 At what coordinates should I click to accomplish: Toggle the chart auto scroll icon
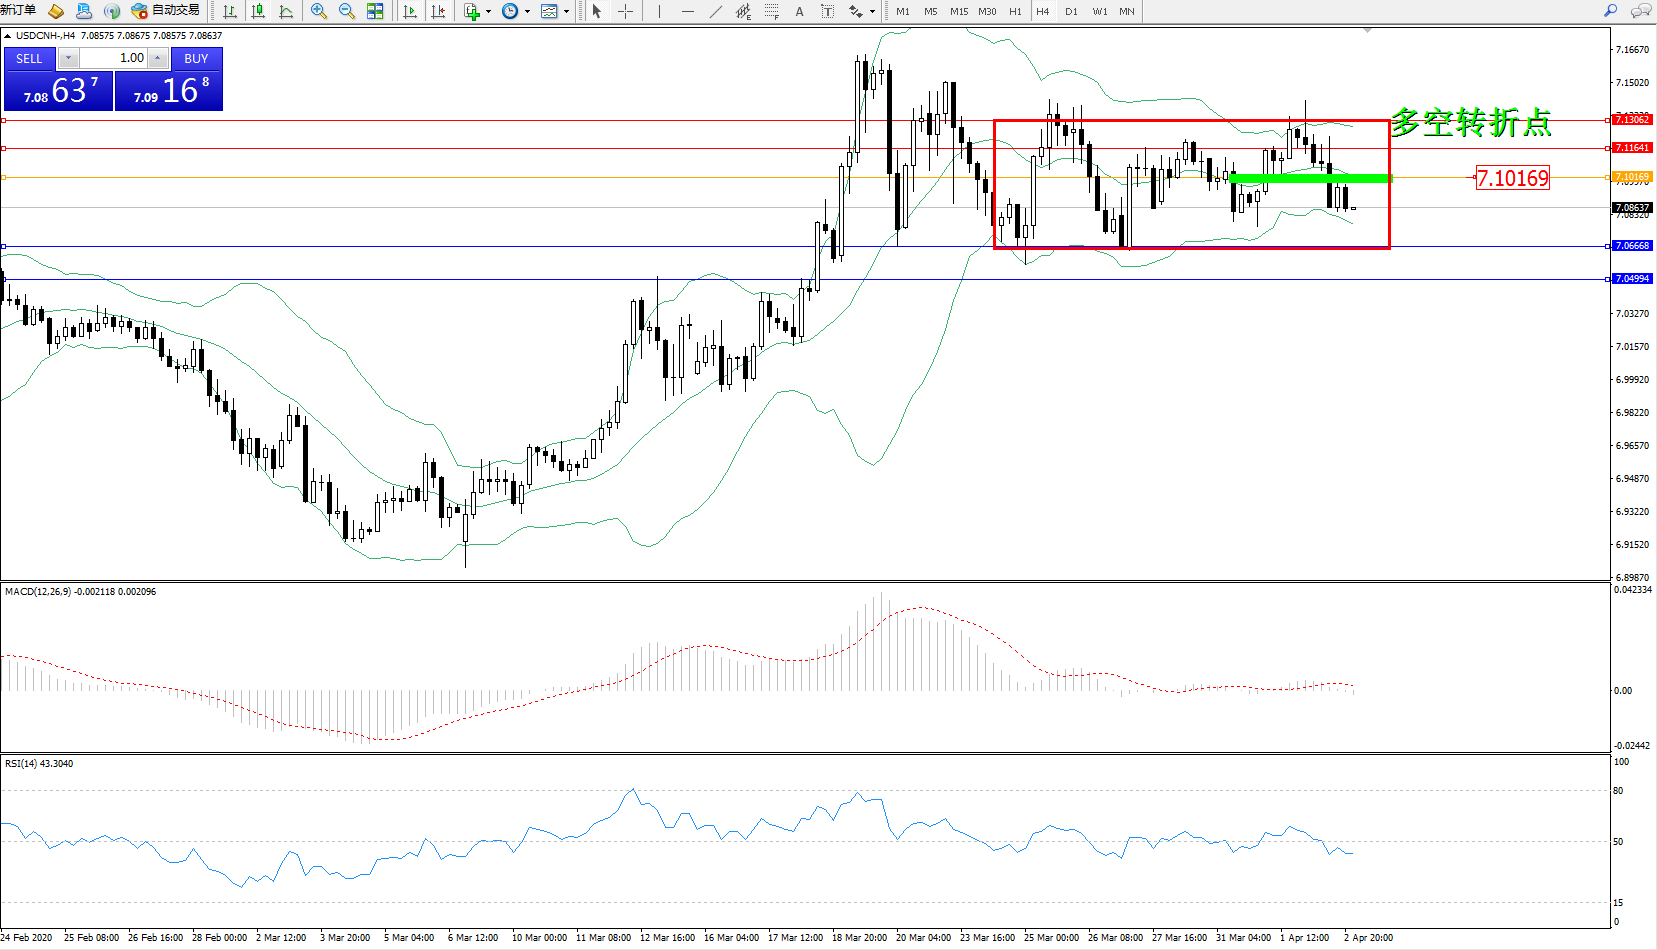point(410,11)
